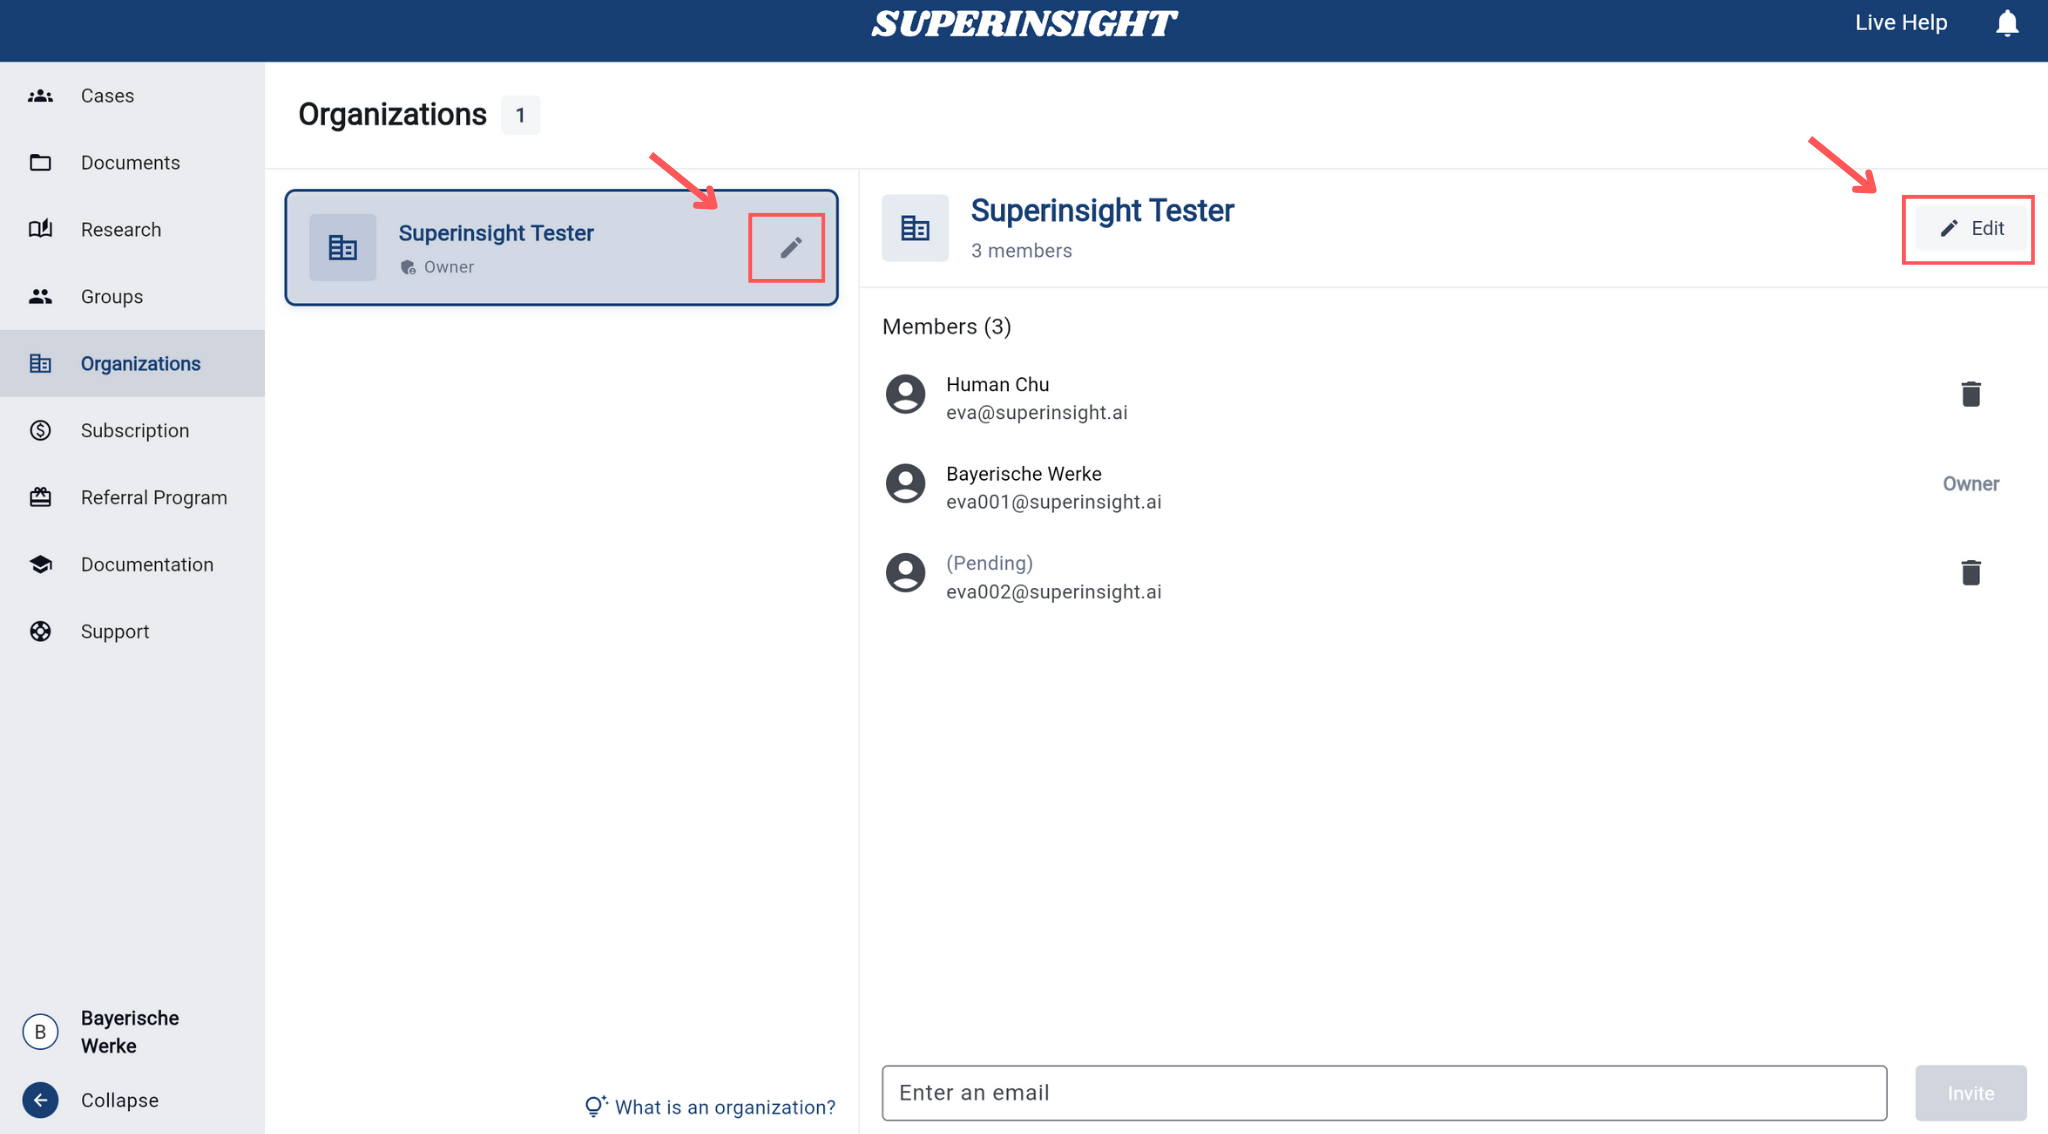Click the Collapse arrow icon
Screen dimensions: 2048x1134
click(40, 1100)
